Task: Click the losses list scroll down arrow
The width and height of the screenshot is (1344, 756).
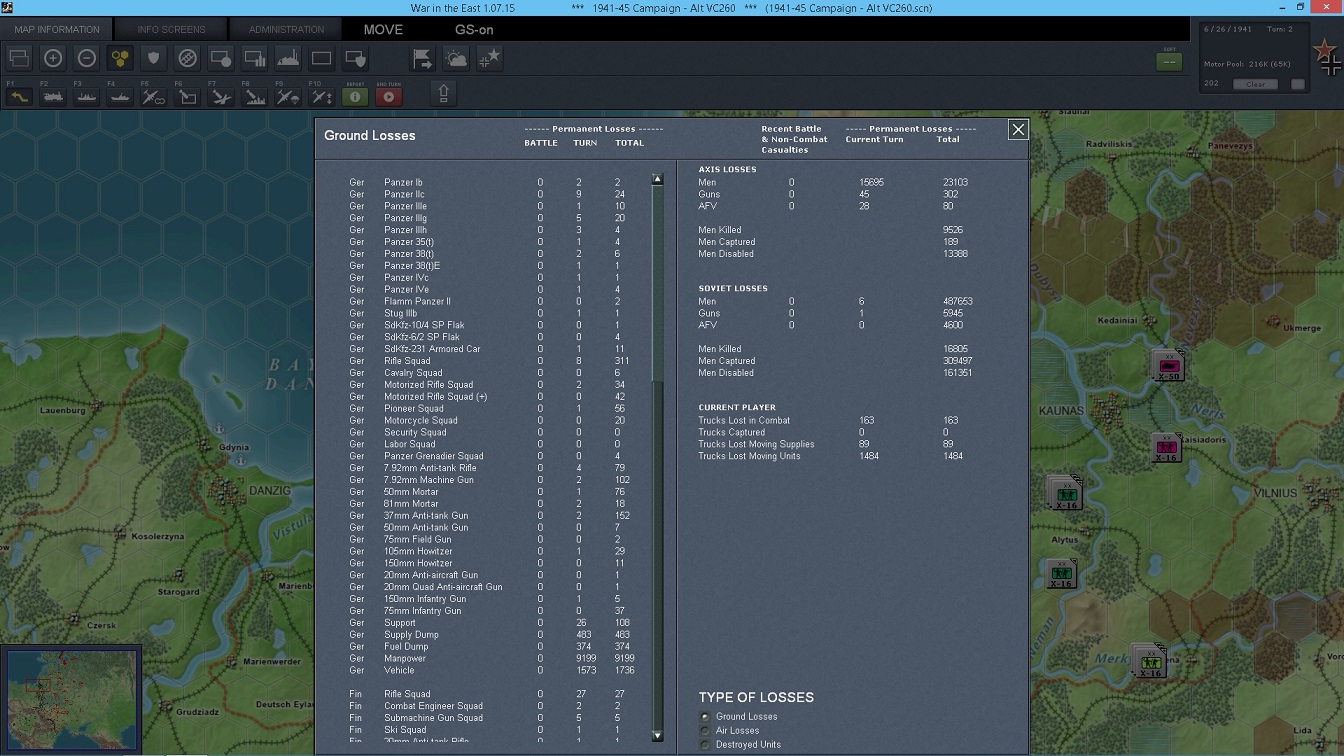Action: point(657,736)
